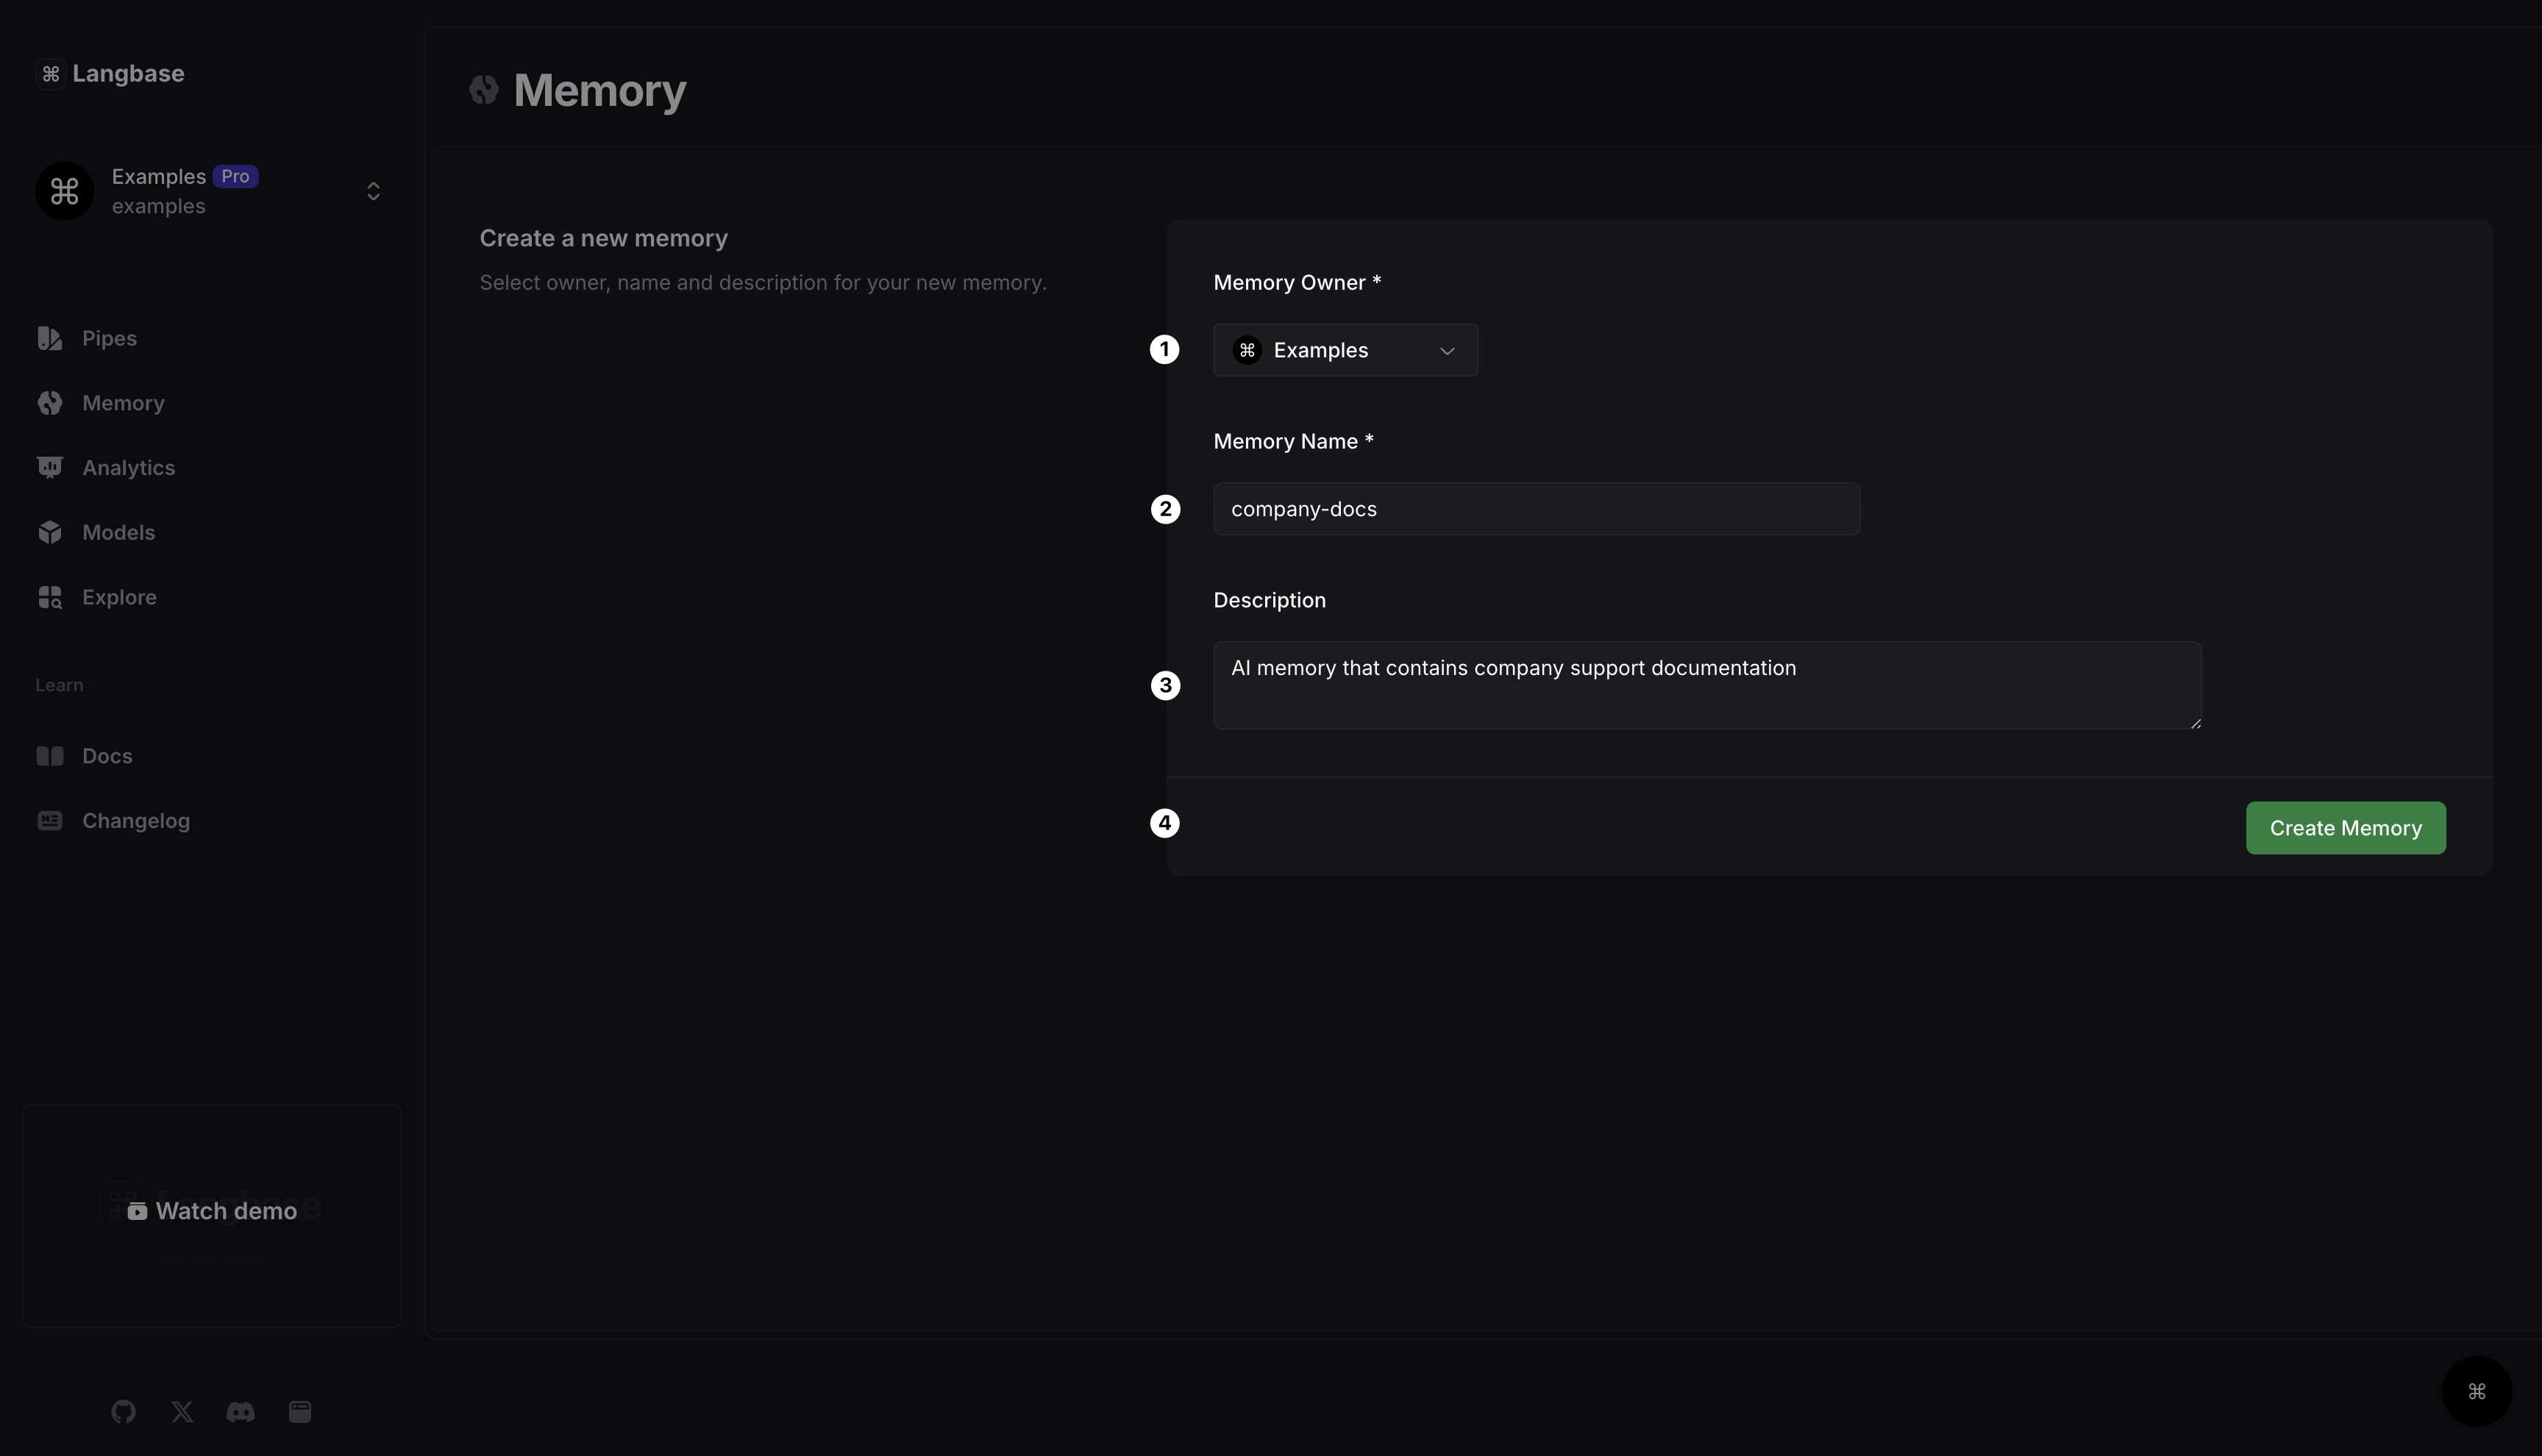Select Models in the sidebar
Viewport: 2542px width, 1456px height.
(118, 532)
